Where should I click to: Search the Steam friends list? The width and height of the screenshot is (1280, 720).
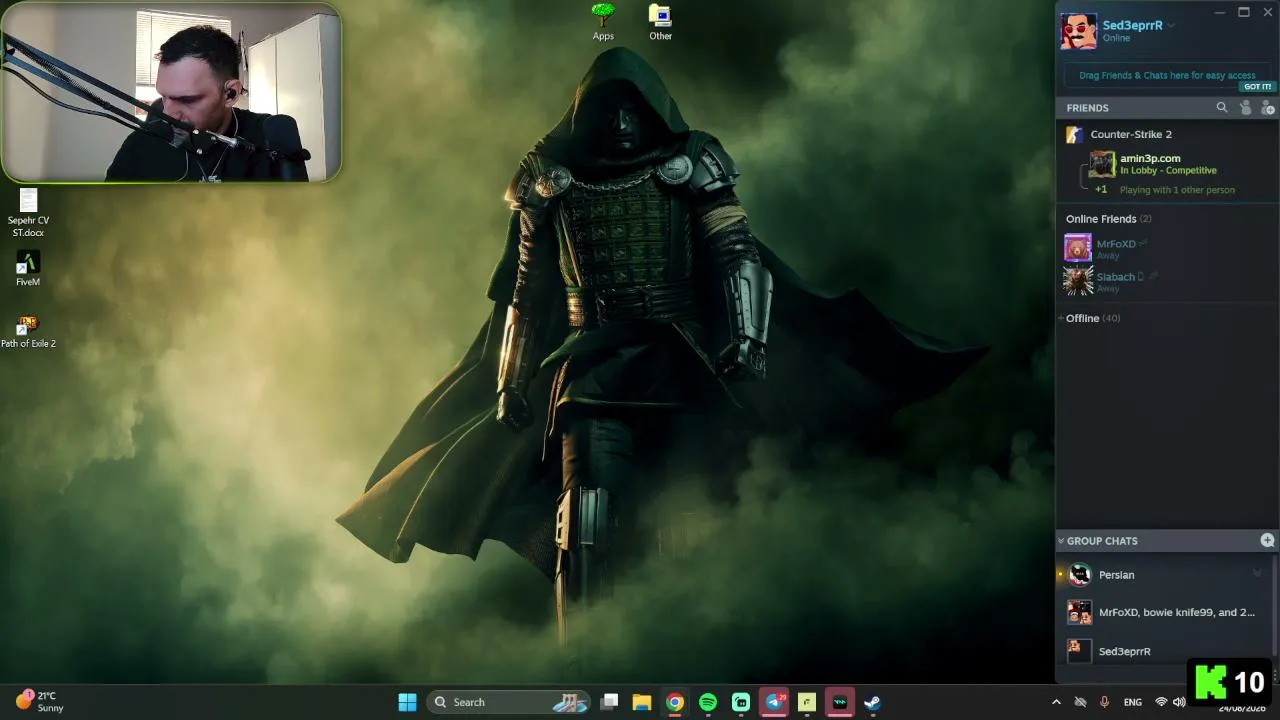point(1221,108)
